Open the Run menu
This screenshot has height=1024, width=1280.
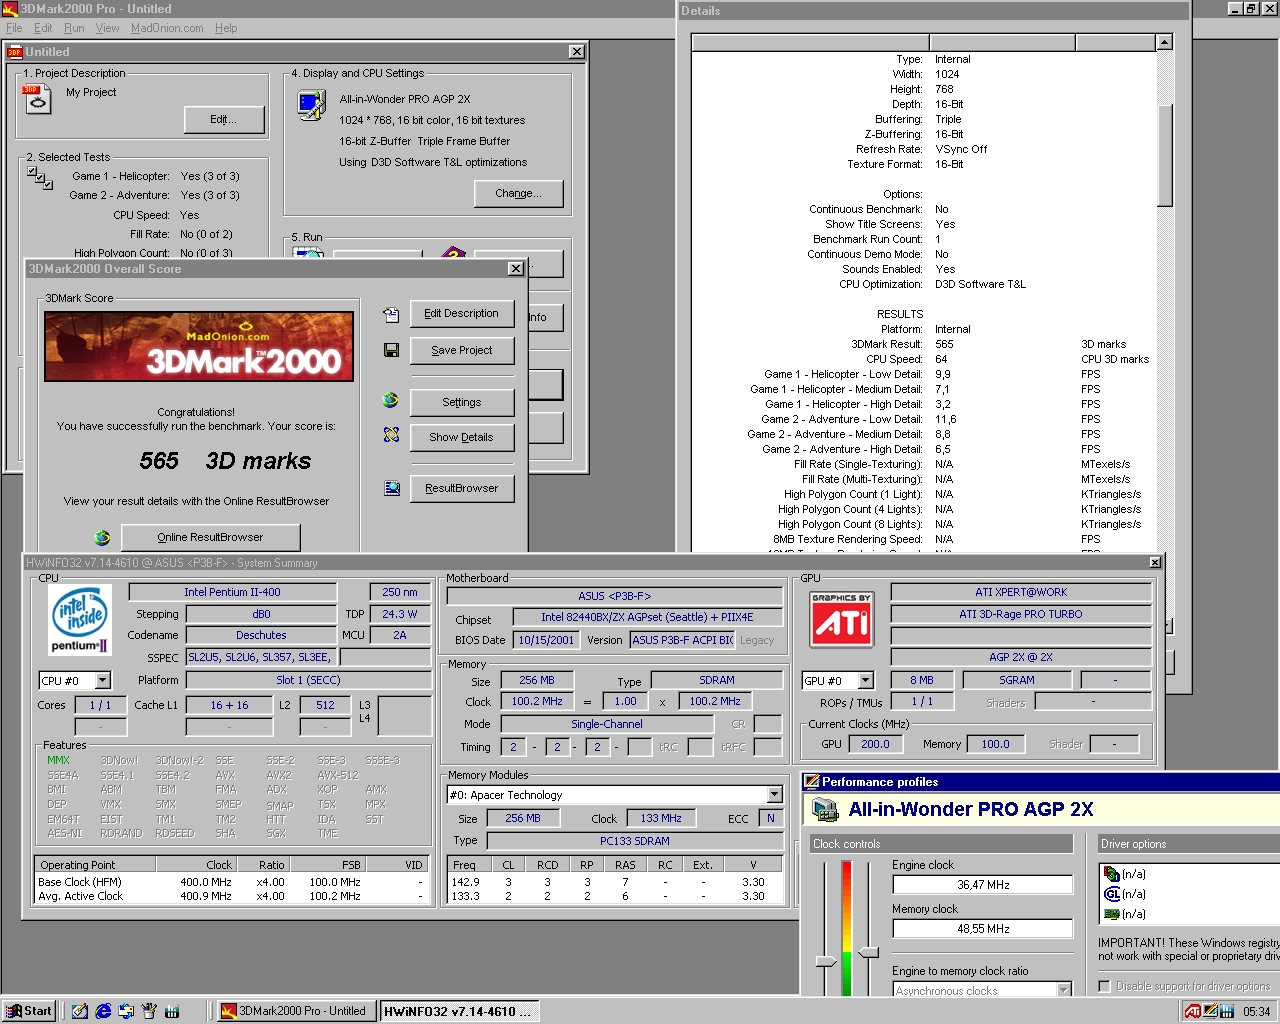tap(74, 28)
